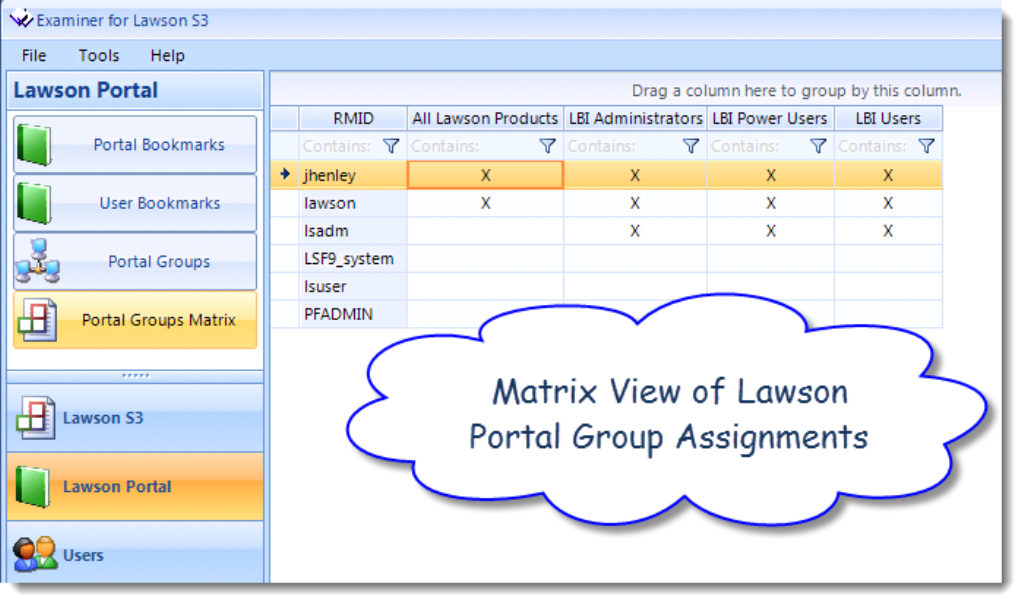Image resolution: width=1024 pixels, height=605 pixels.
Task: Select the lsuser row
Action: tap(607, 286)
